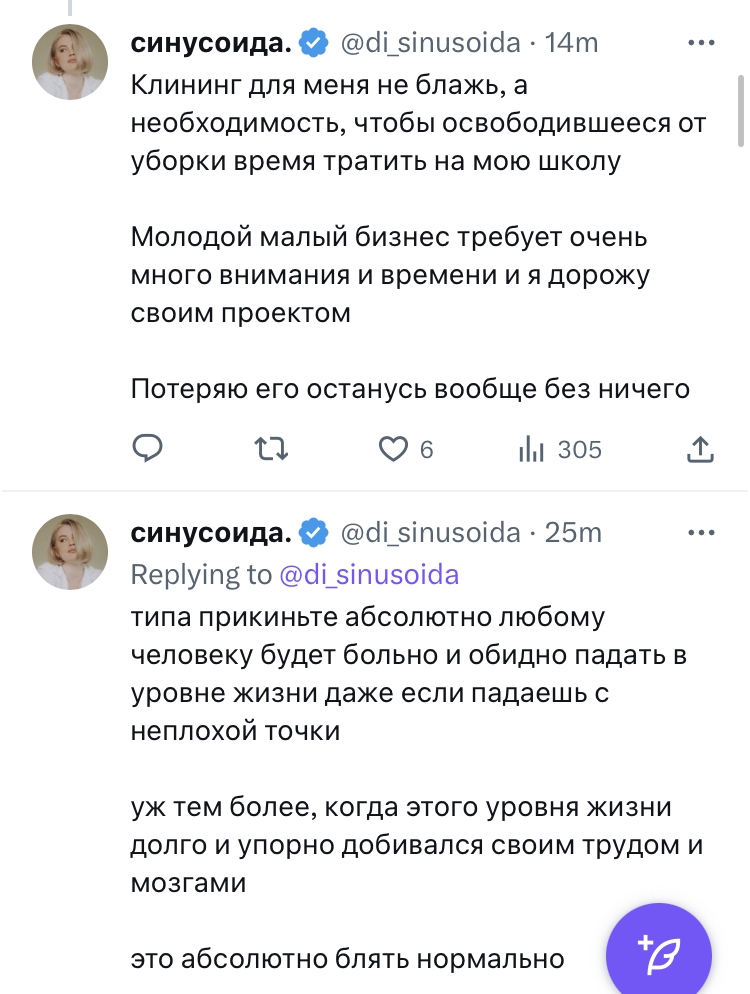Open the profile avatar on the 25m tweet
The height and width of the screenshot is (994, 750).
tap(70, 552)
